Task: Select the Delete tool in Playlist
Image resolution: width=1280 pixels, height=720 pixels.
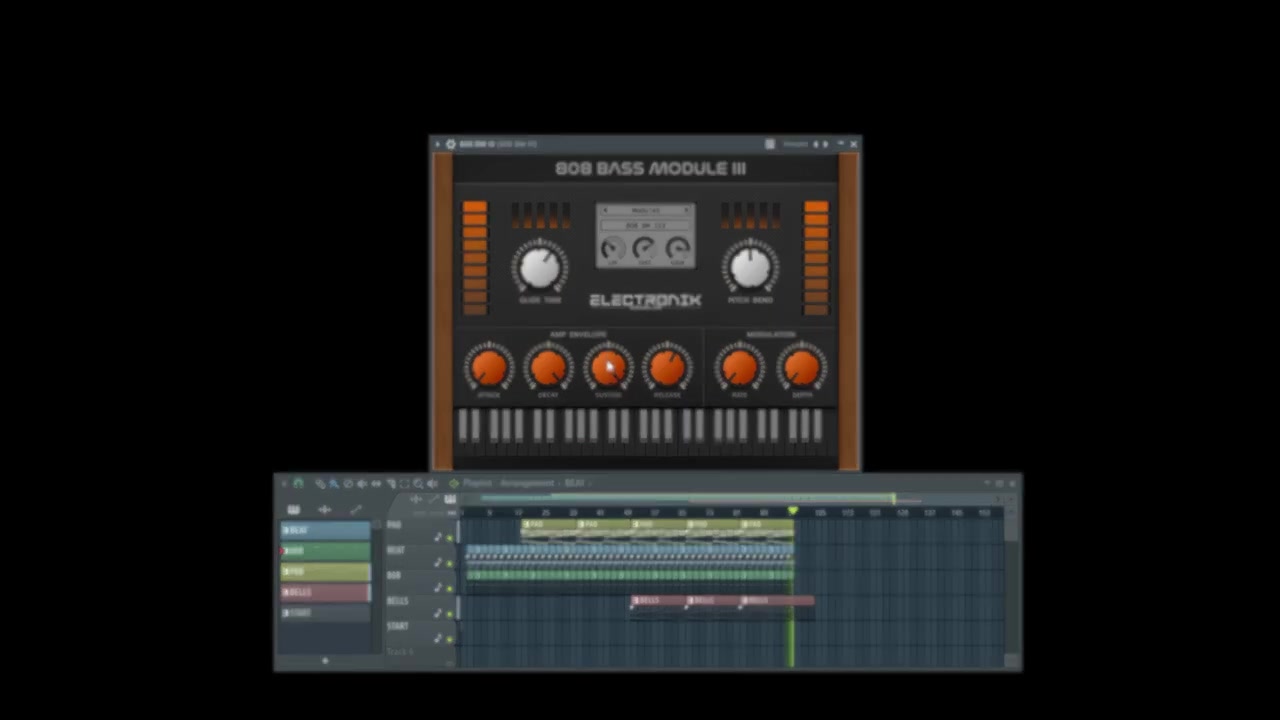Action: click(348, 484)
